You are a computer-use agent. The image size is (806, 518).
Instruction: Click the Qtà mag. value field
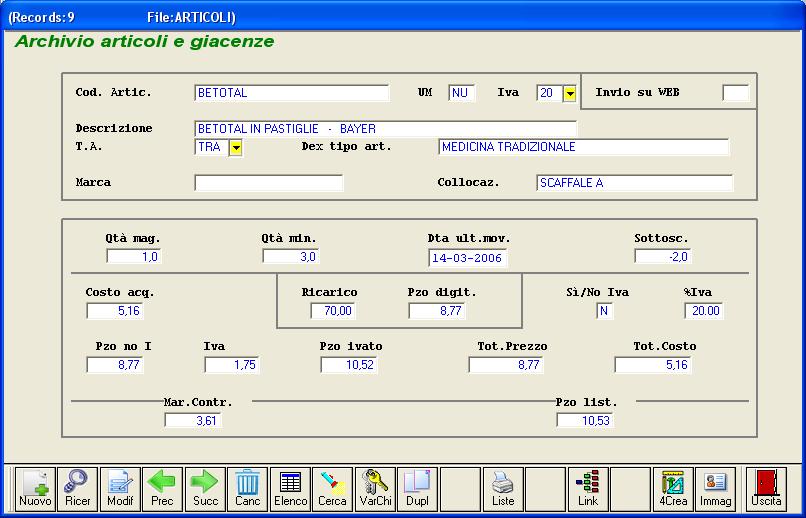[134, 256]
